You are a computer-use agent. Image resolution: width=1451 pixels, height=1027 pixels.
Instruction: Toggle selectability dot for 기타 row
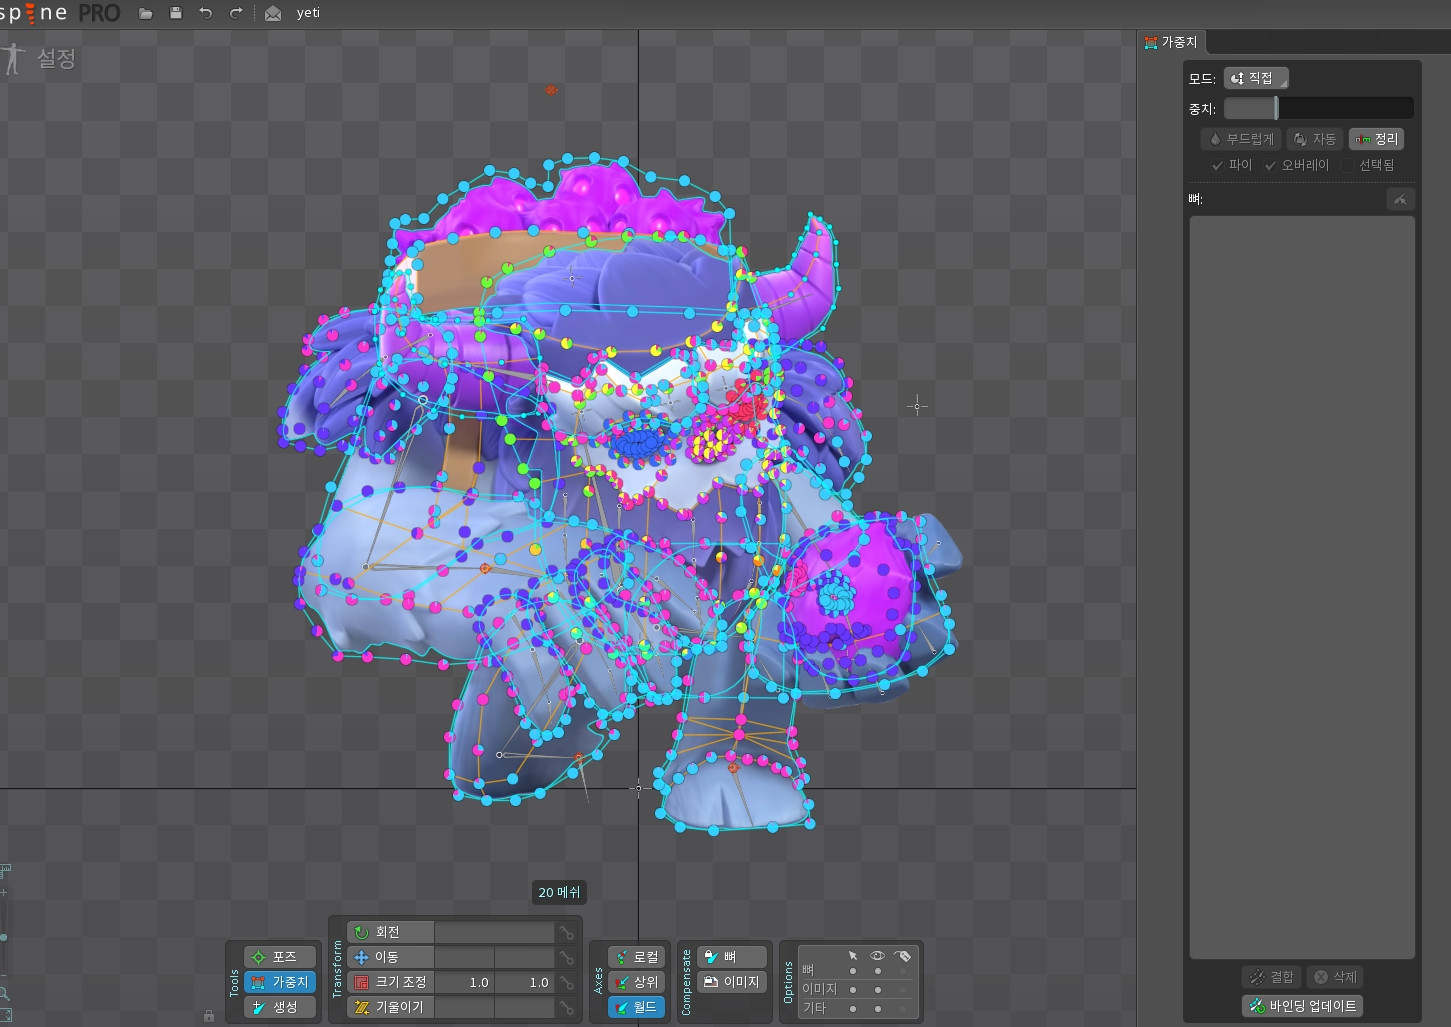pyautogui.click(x=852, y=1008)
